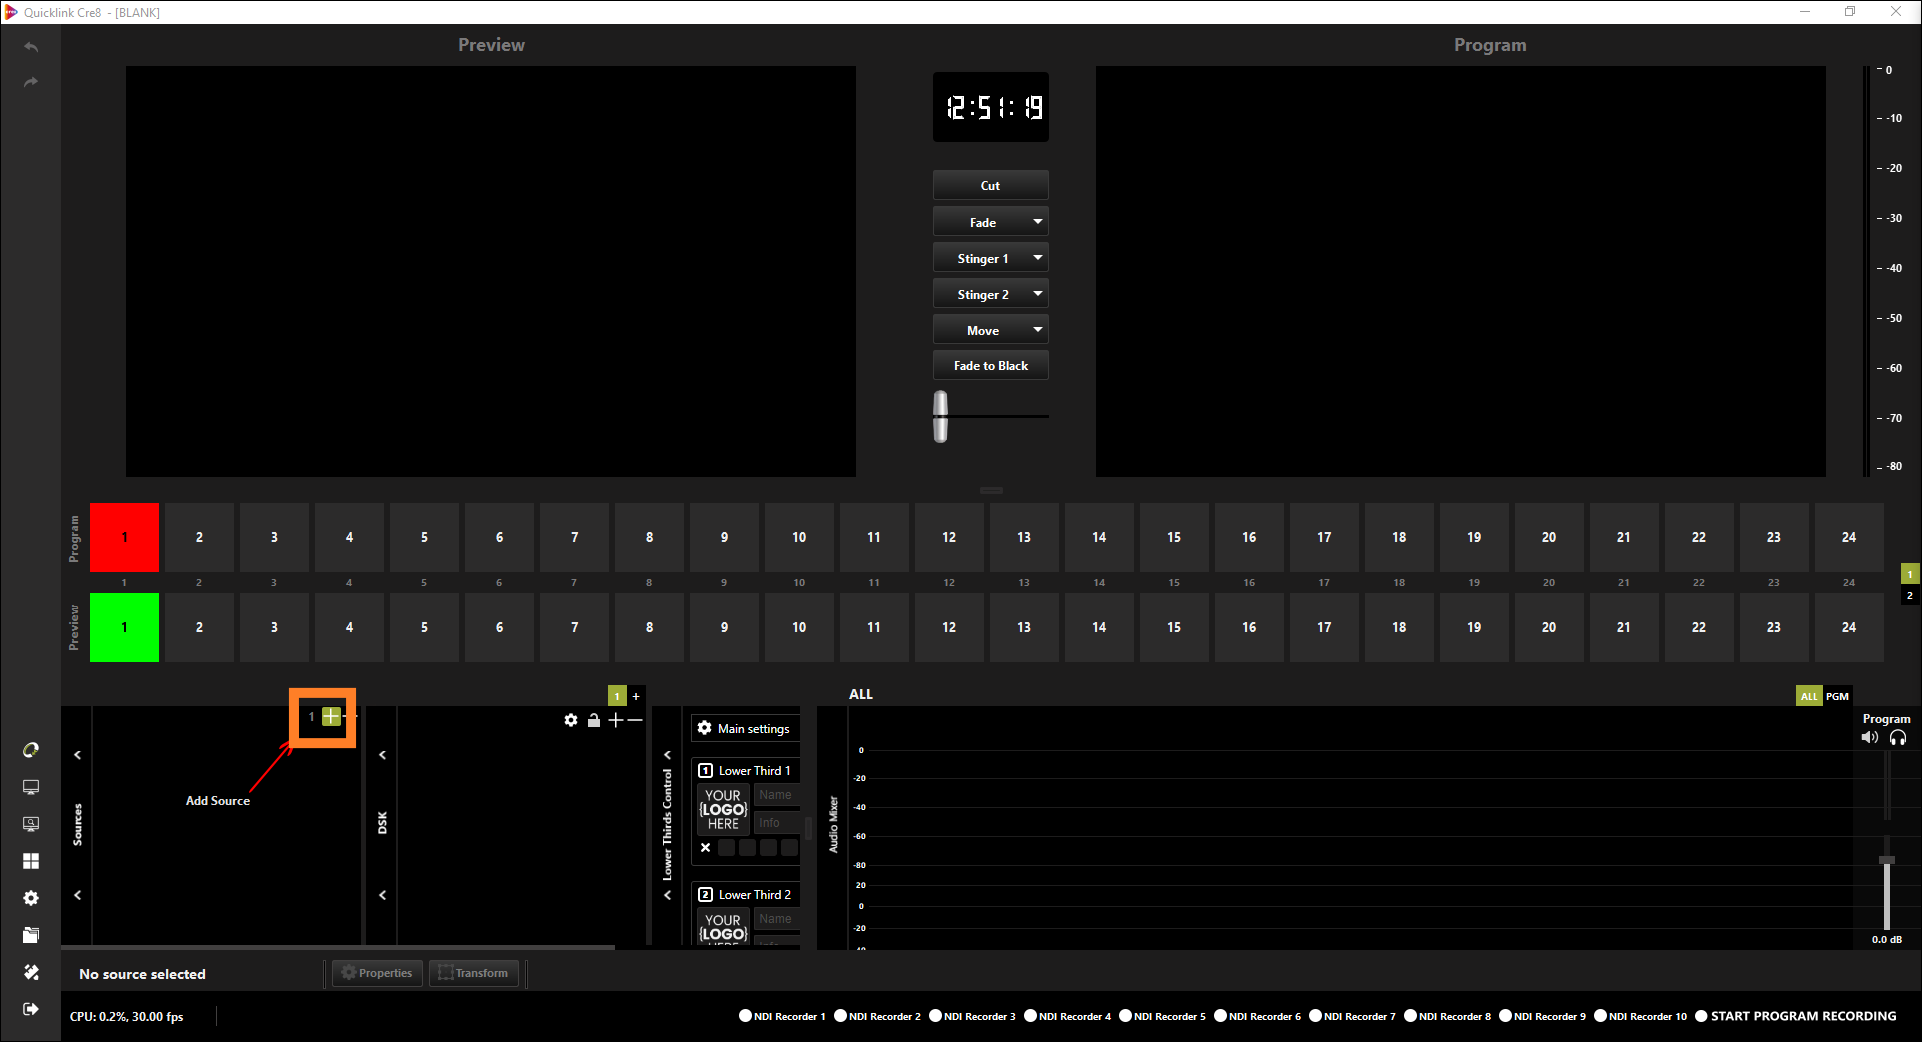Screen dimensions: 1922x1042
Task: Switch to bus page 2
Action: (1910, 595)
